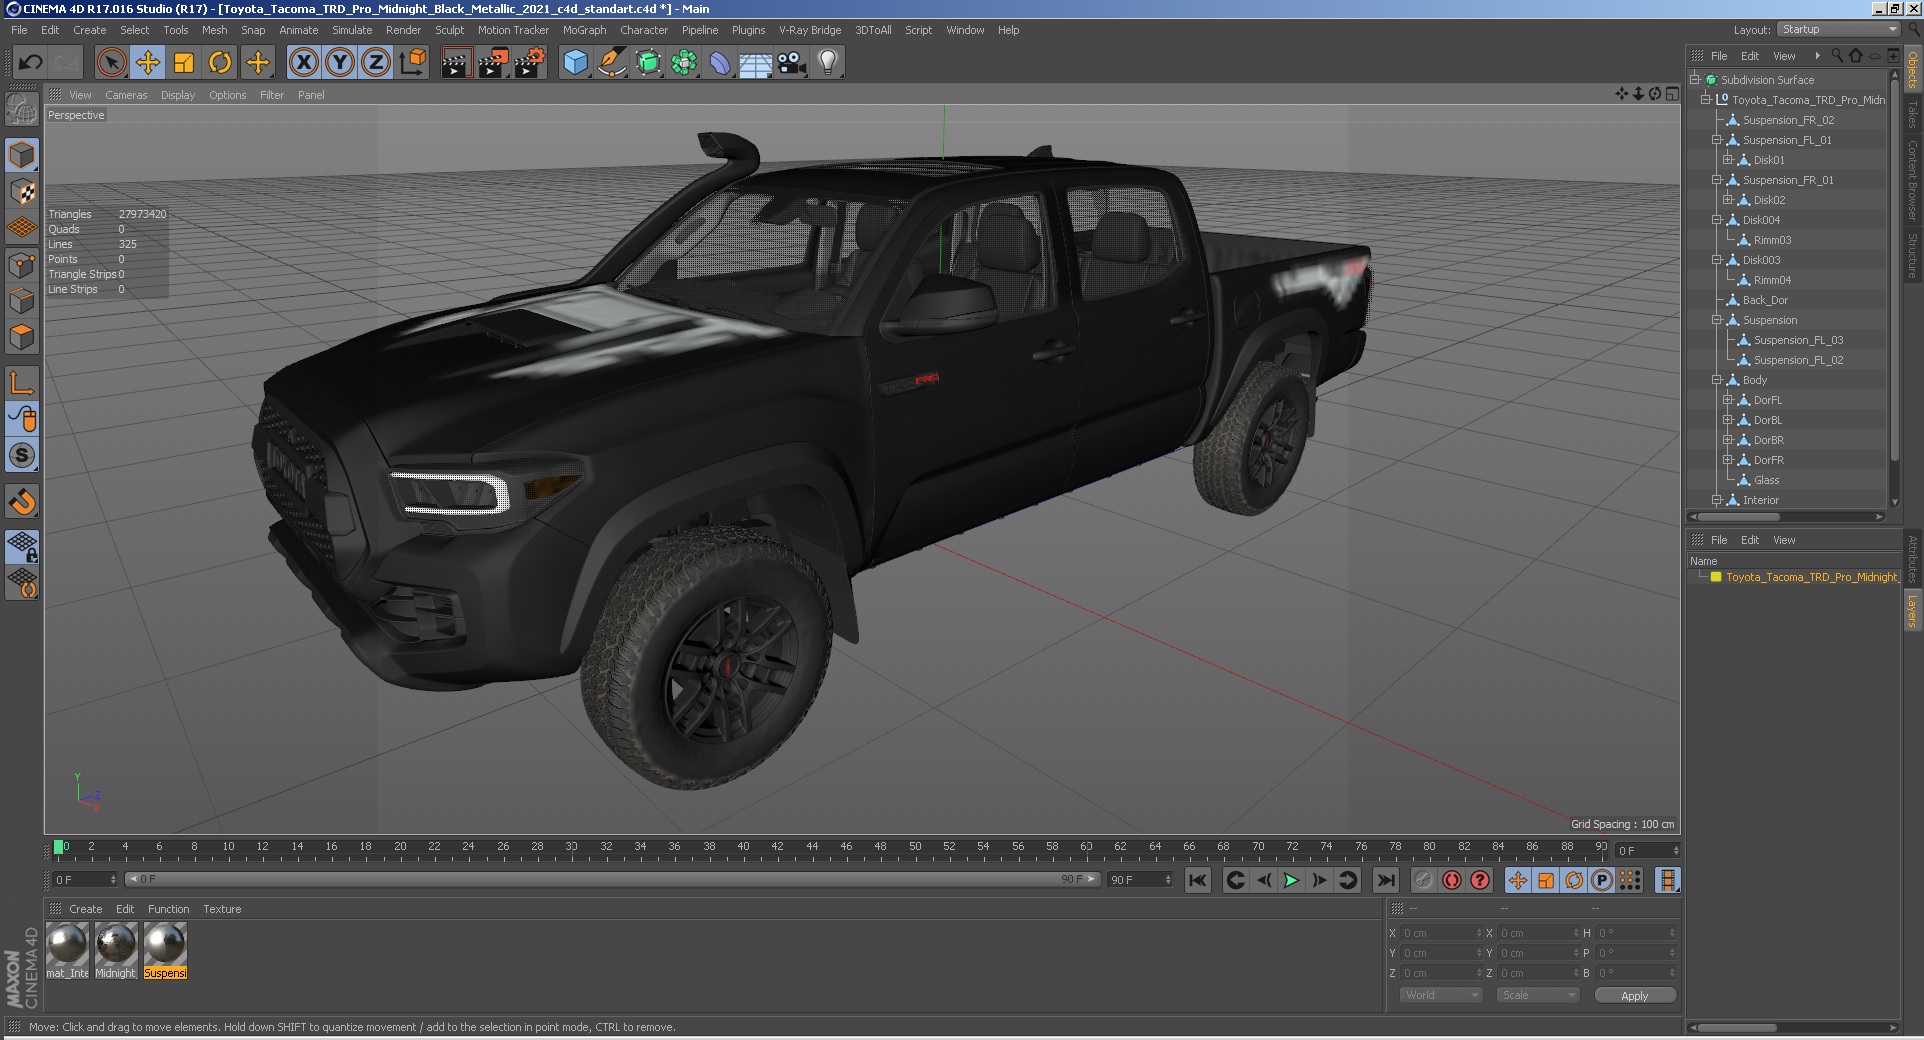Open the MoGraph menu
The width and height of the screenshot is (1924, 1040).
(584, 30)
